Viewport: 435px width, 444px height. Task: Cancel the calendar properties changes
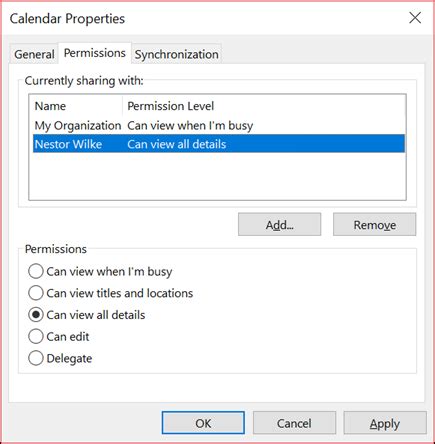(294, 423)
